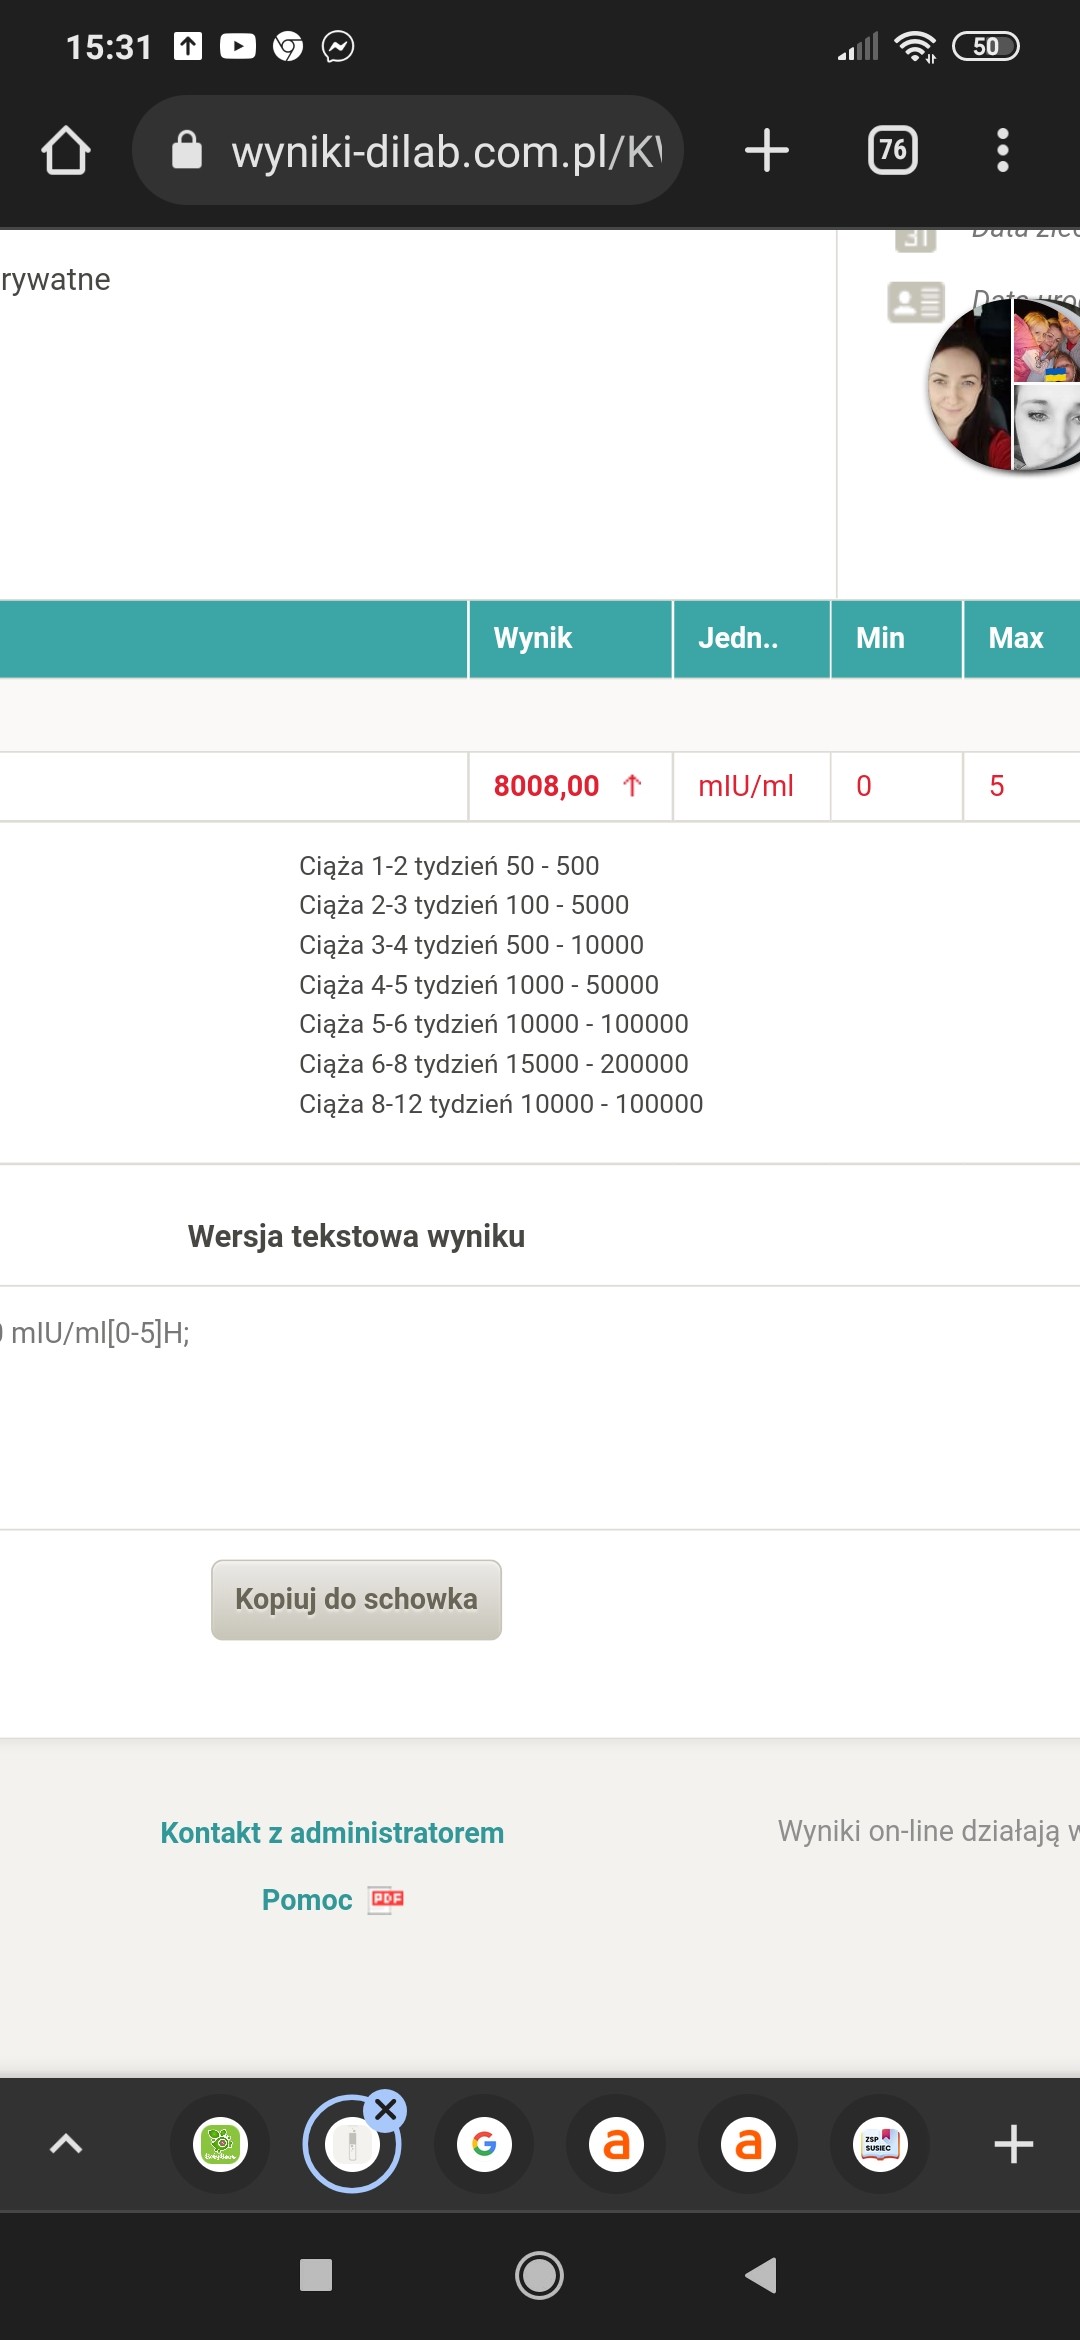This screenshot has height=2340, width=1080.
Task: Open the browser three-dot menu
Action: pyautogui.click(x=1002, y=151)
